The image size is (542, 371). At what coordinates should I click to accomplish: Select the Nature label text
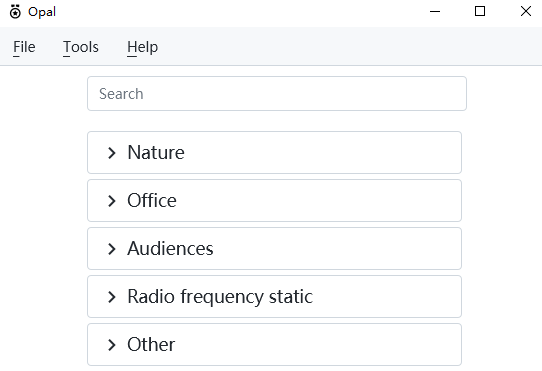[156, 152]
